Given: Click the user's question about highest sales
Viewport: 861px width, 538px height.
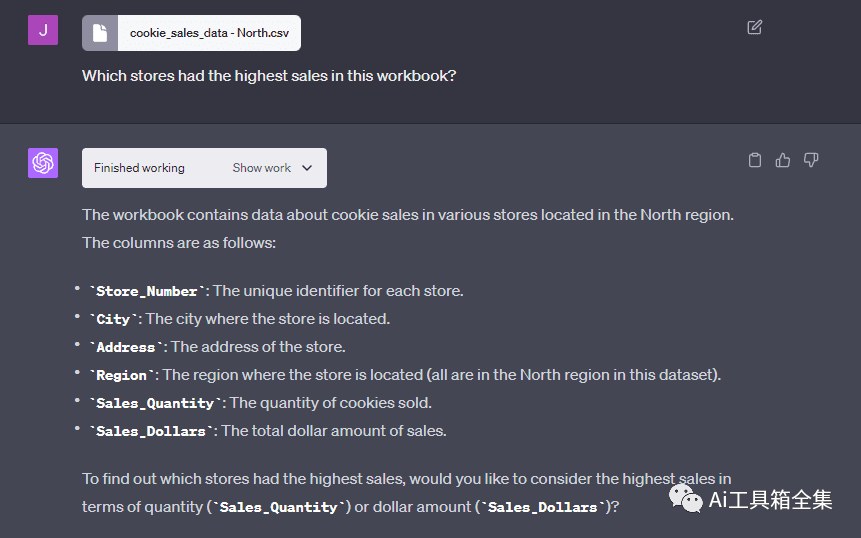Looking at the screenshot, I should coord(269,75).
